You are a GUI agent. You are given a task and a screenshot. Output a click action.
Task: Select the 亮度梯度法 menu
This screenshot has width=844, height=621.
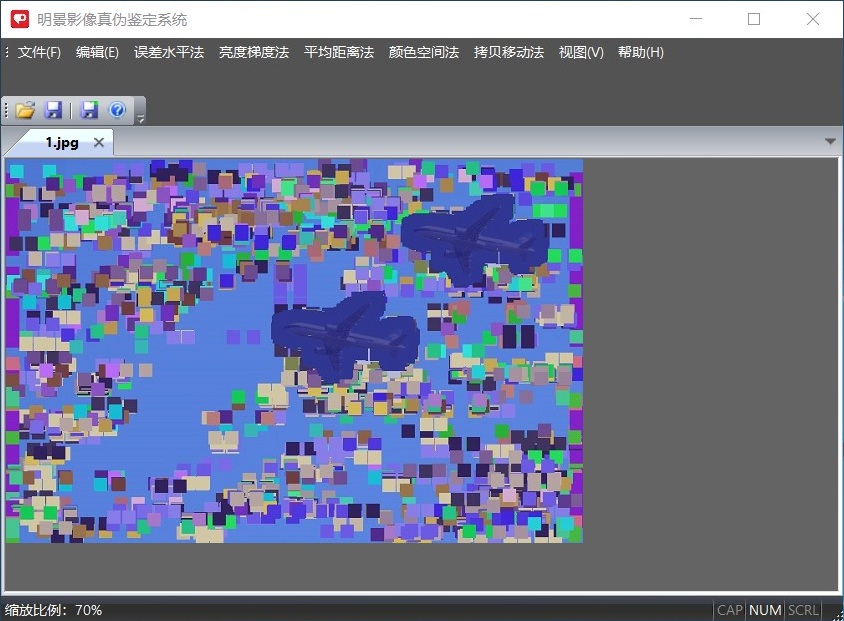tap(254, 52)
